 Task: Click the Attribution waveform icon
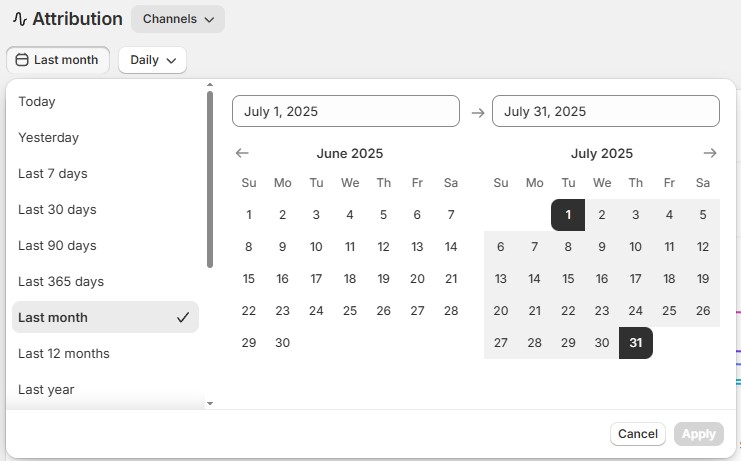click(x=19, y=19)
